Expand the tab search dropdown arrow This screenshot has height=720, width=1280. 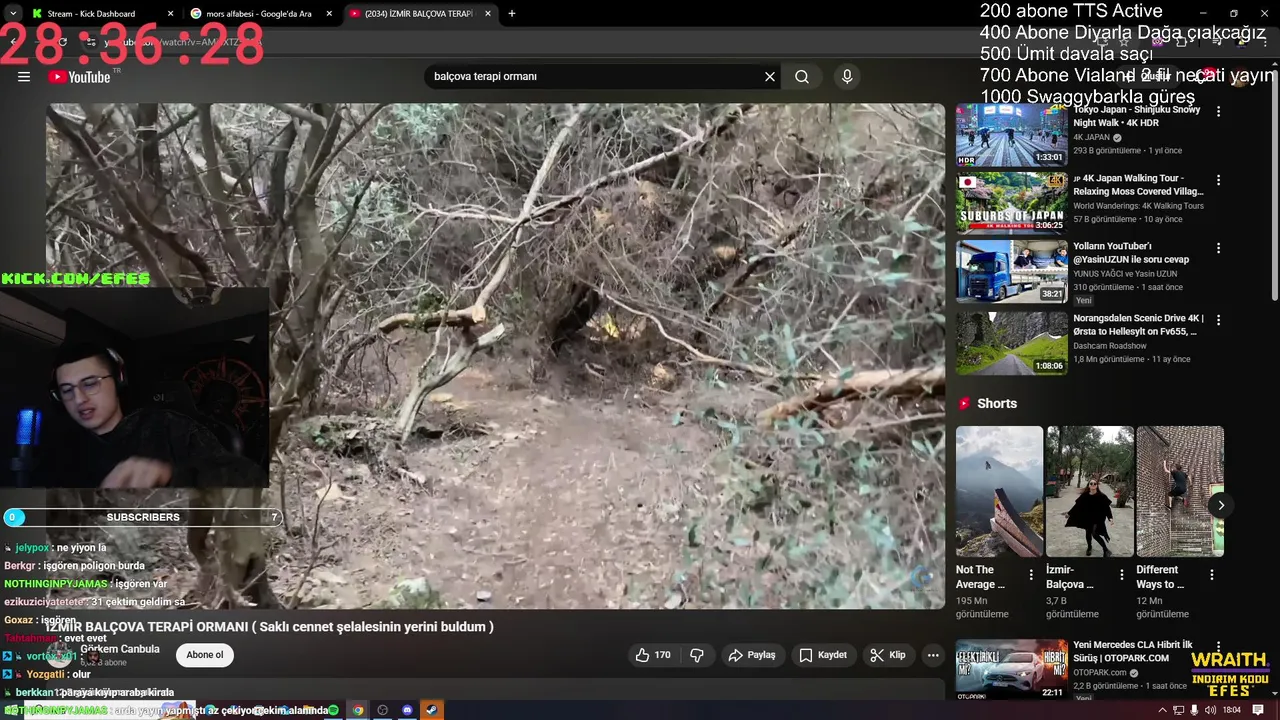(13, 14)
